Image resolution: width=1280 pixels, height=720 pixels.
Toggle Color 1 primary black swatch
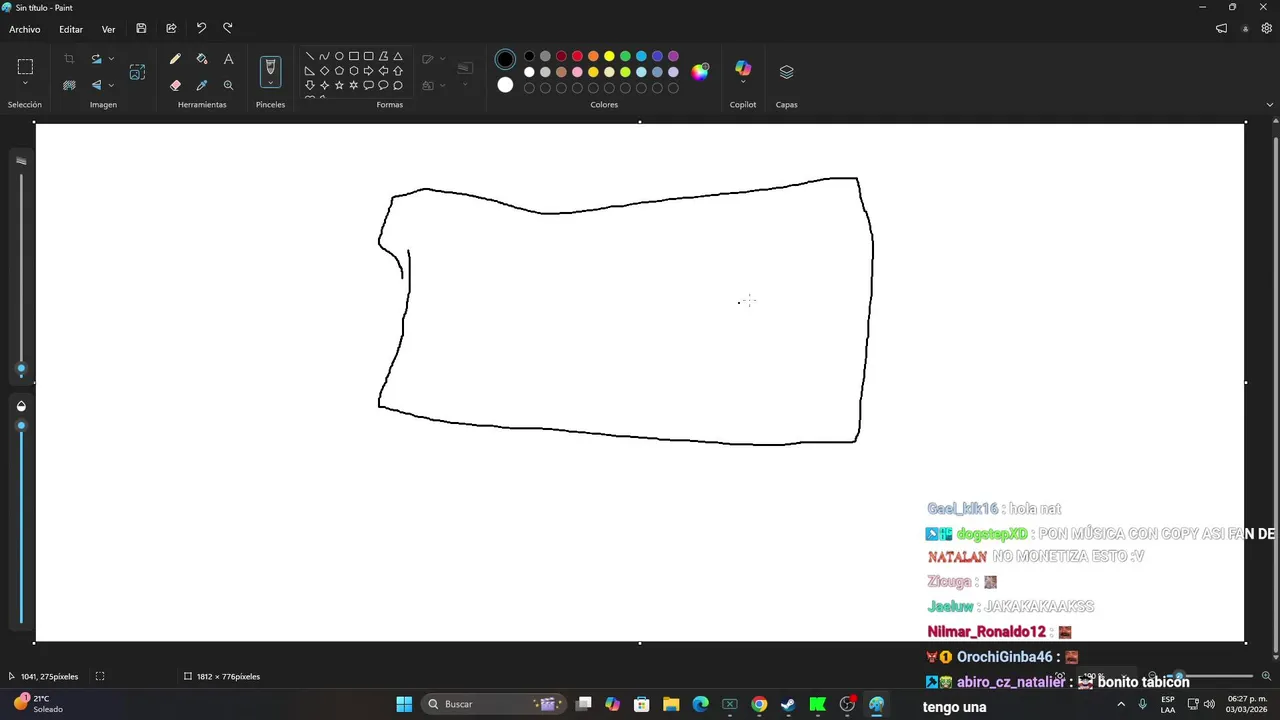click(505, 60)
